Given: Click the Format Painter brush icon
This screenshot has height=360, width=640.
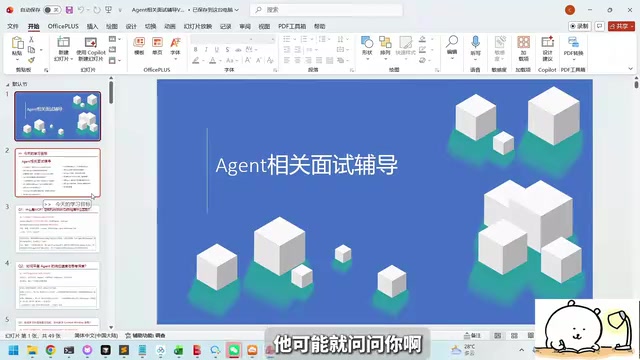Looking at the screenshot, I should coord(31,60).
